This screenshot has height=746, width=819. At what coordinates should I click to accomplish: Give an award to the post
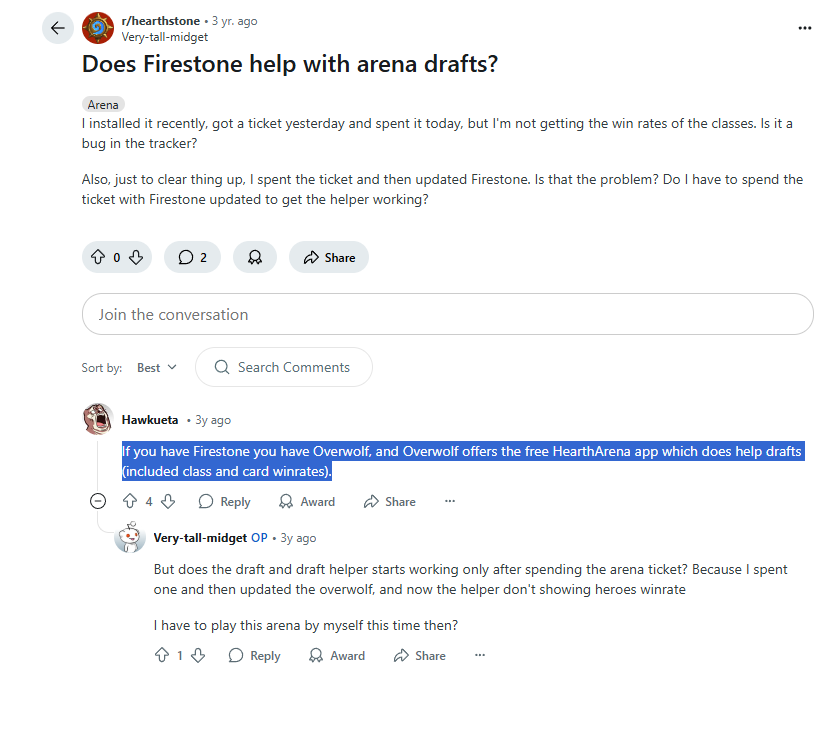255,257
